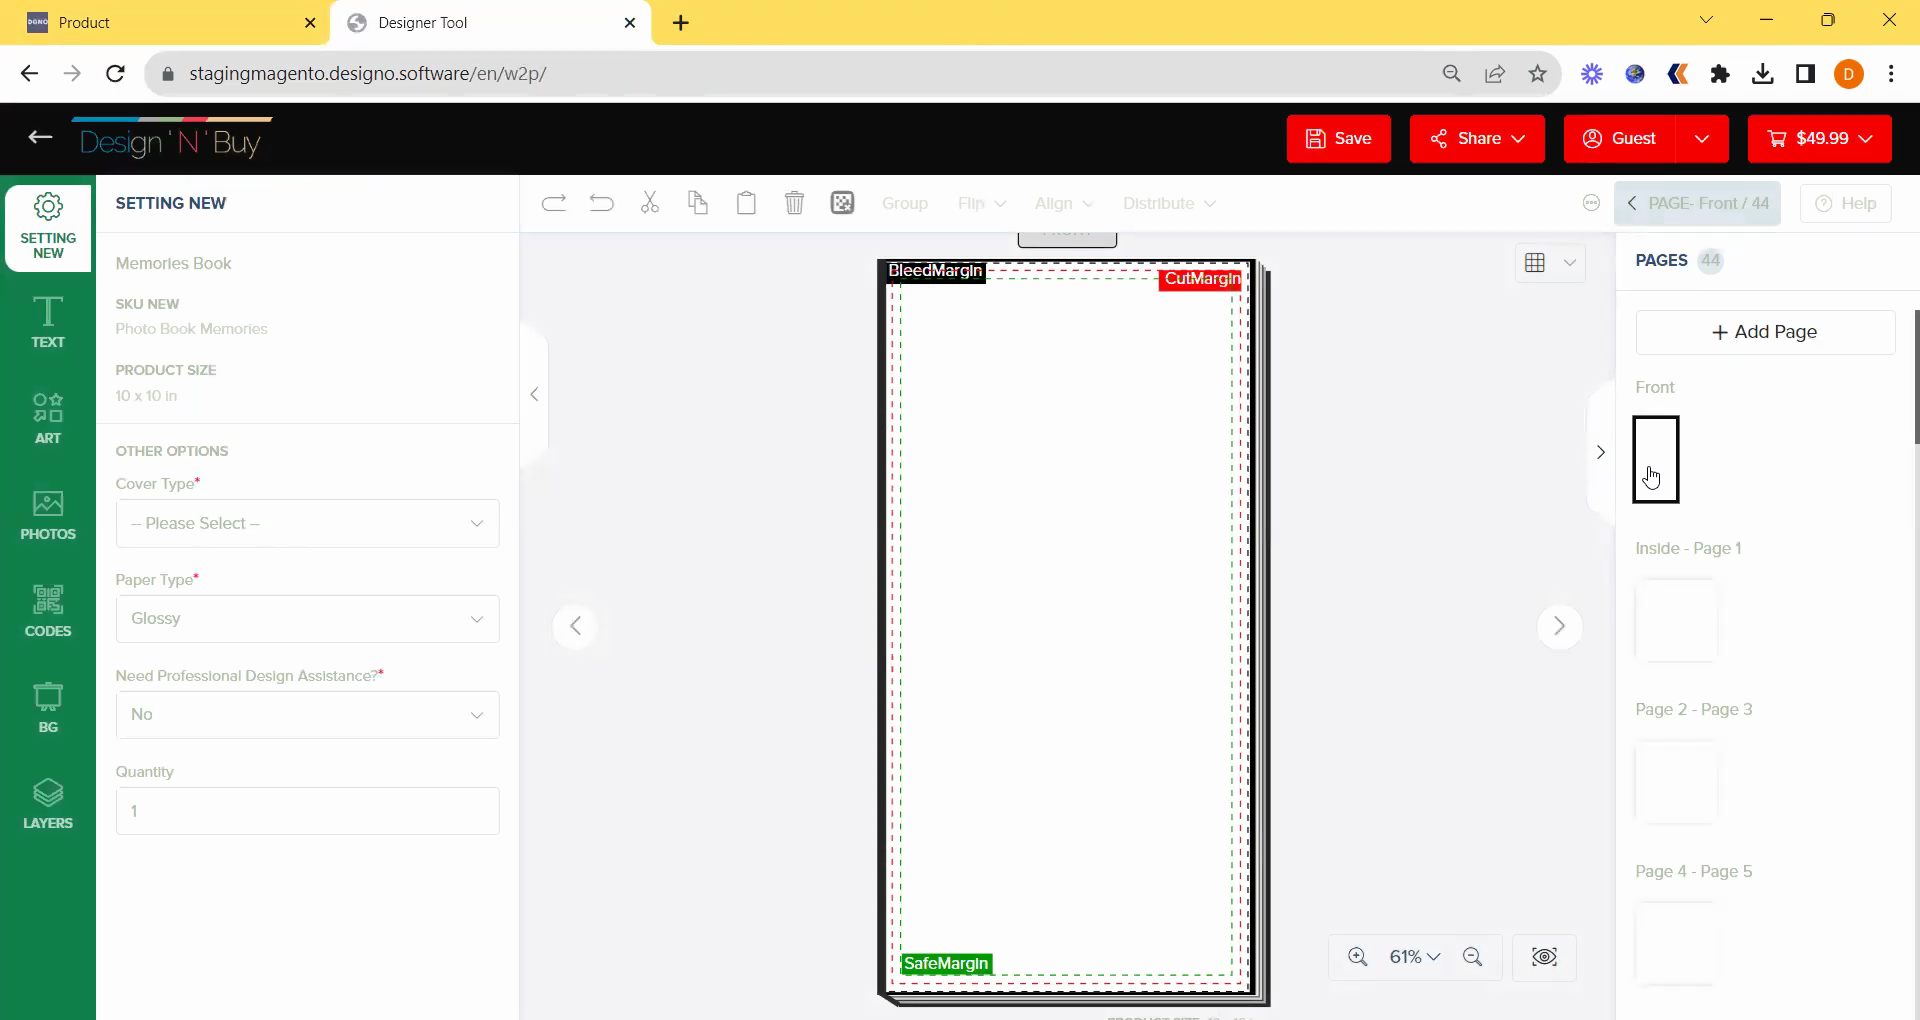Open the Codes panel in sidebar

click(x=48, y=611)
